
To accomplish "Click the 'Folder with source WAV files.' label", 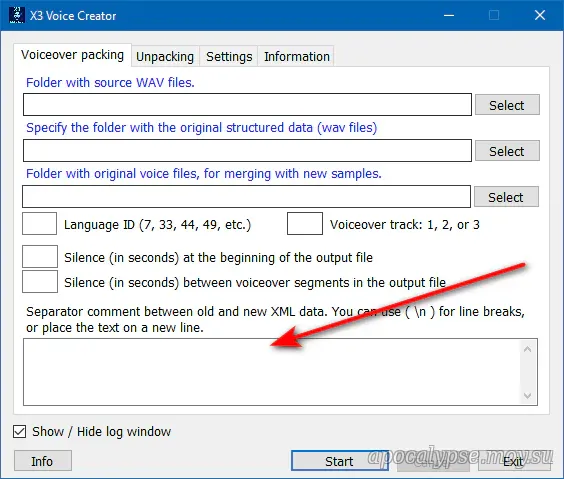I will click(x=110, y=83).
